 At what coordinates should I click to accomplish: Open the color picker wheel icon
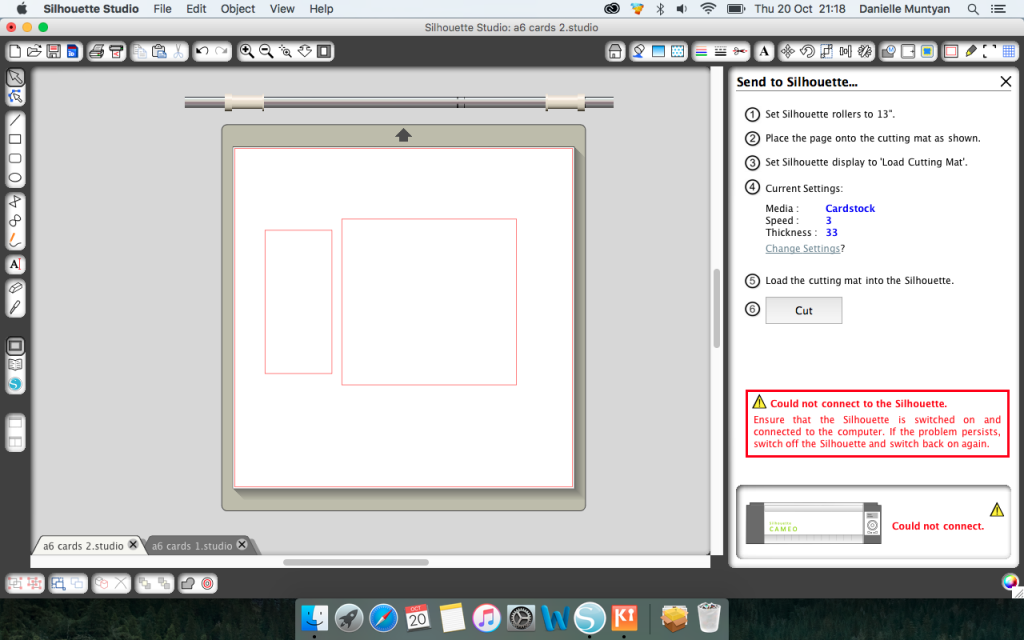point(1010,581)
